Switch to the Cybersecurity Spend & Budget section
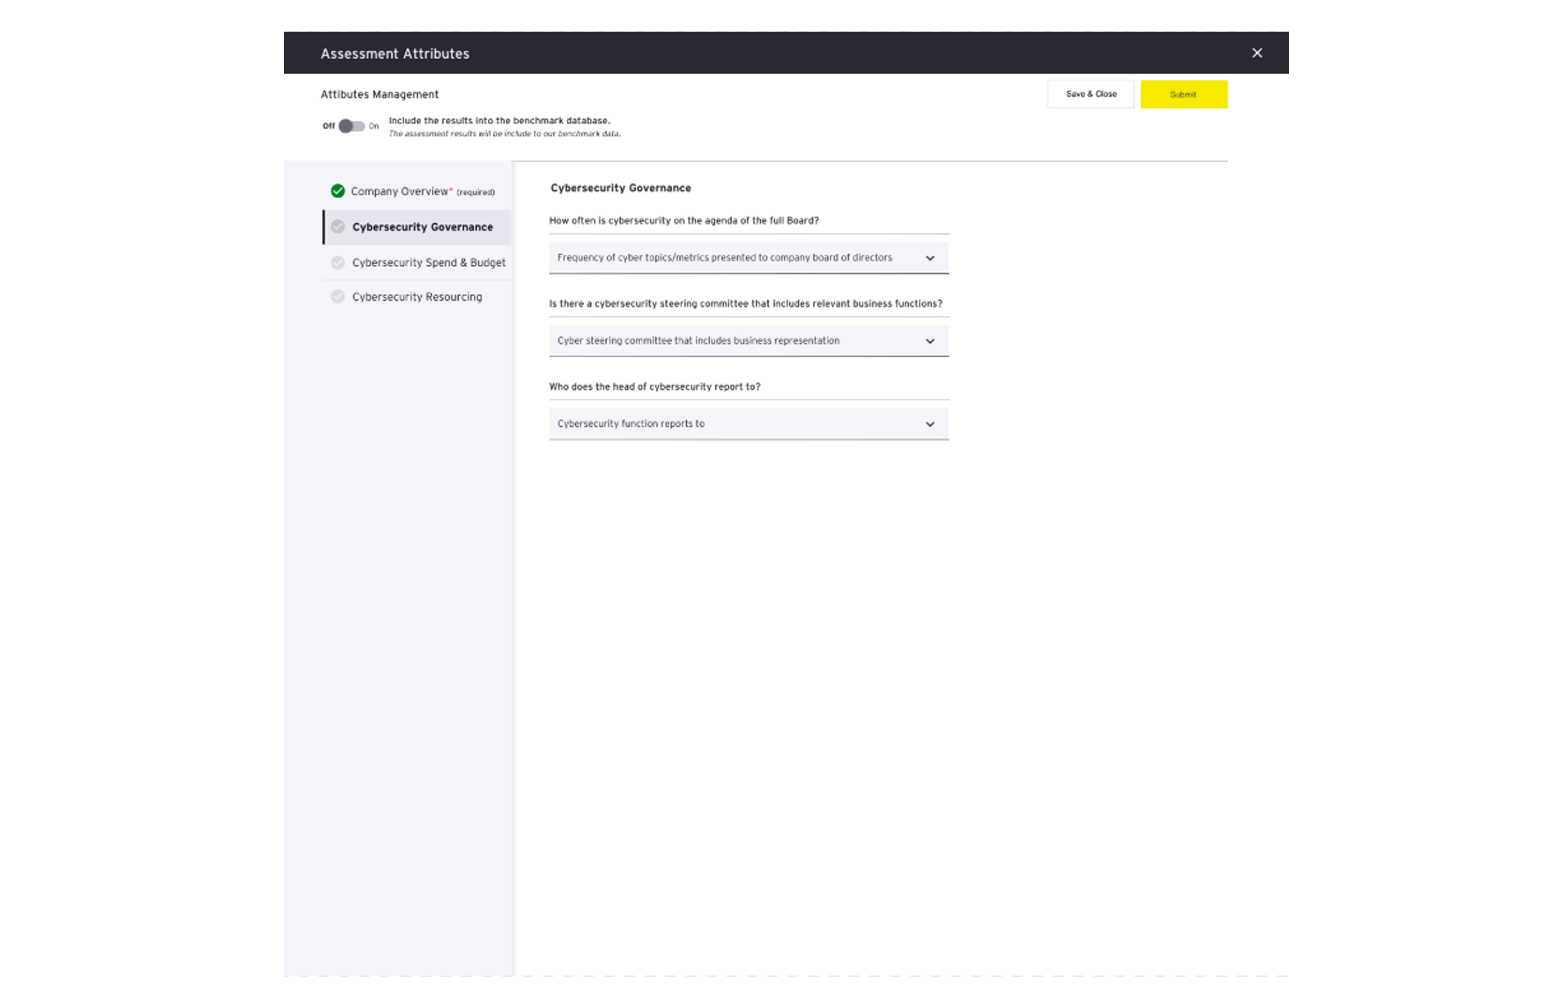This screenshot has height=1000, width=1560. [428, 263]
